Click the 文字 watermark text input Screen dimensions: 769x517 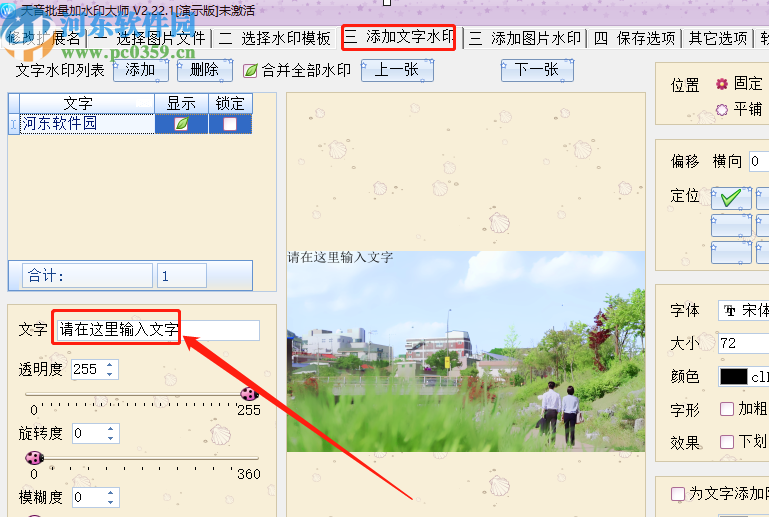(x=158, y=330)
